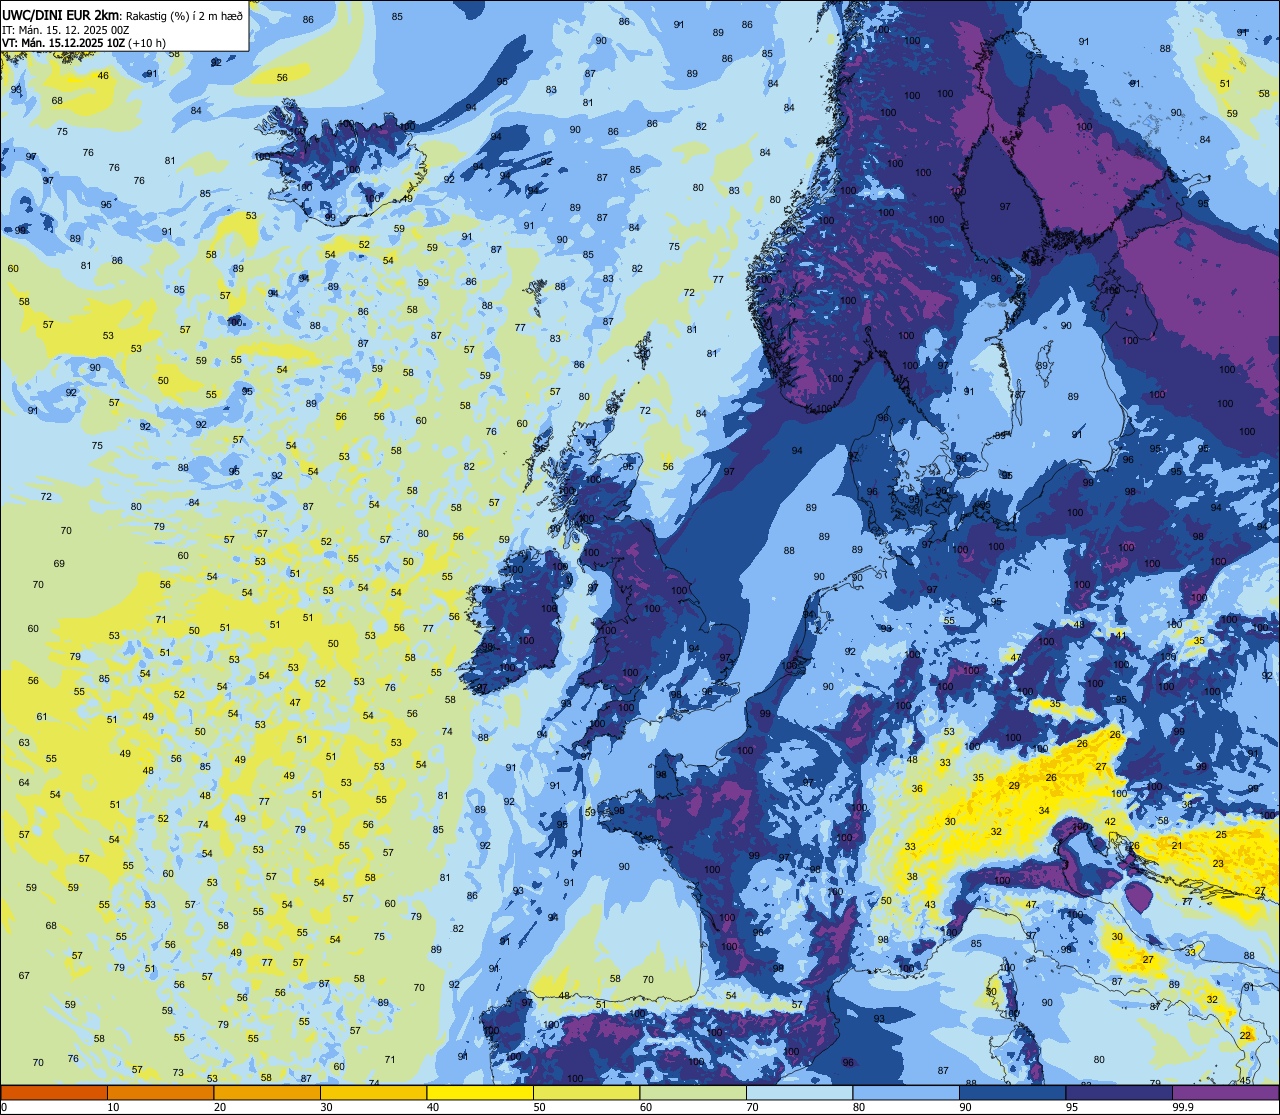Click the purple legend swatch above 99.9 %

tap(1225, 1092)
